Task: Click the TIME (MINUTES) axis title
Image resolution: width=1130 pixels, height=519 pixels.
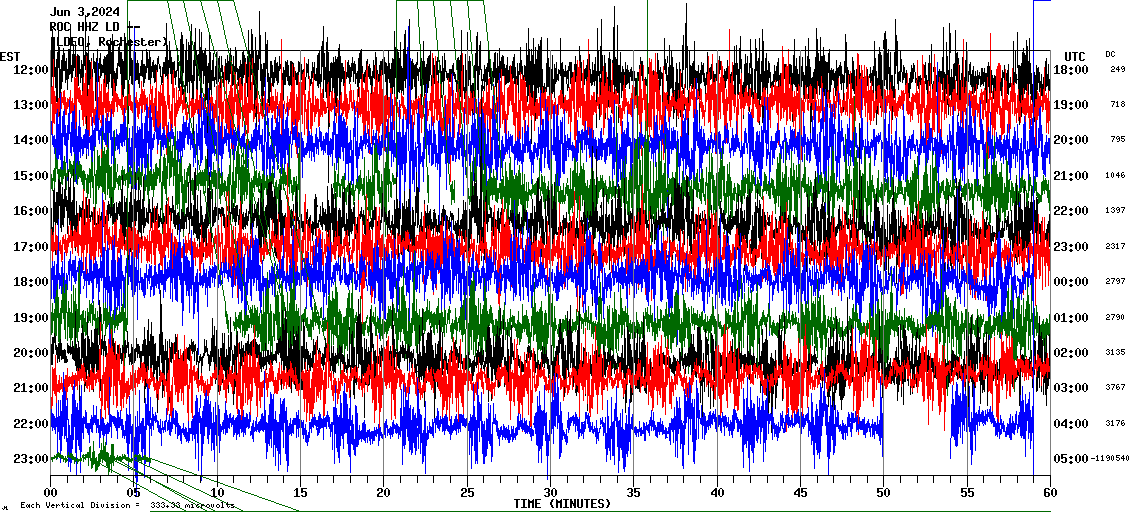Action: [562, 504]
